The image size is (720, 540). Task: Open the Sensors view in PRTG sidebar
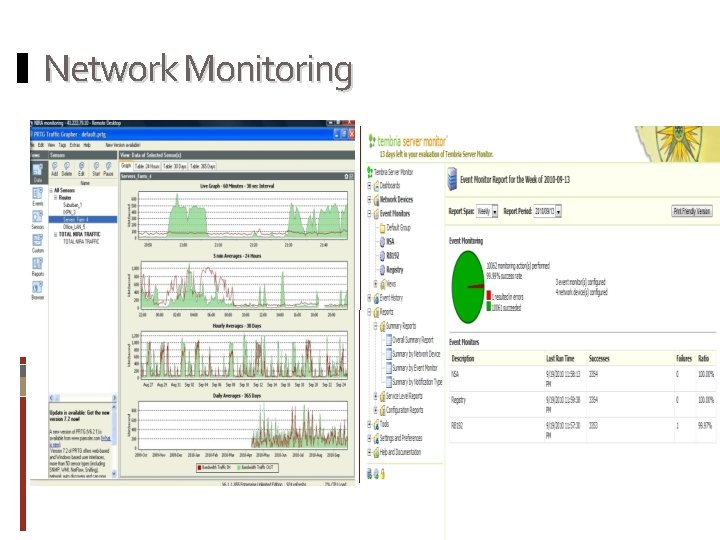point(38,219)
